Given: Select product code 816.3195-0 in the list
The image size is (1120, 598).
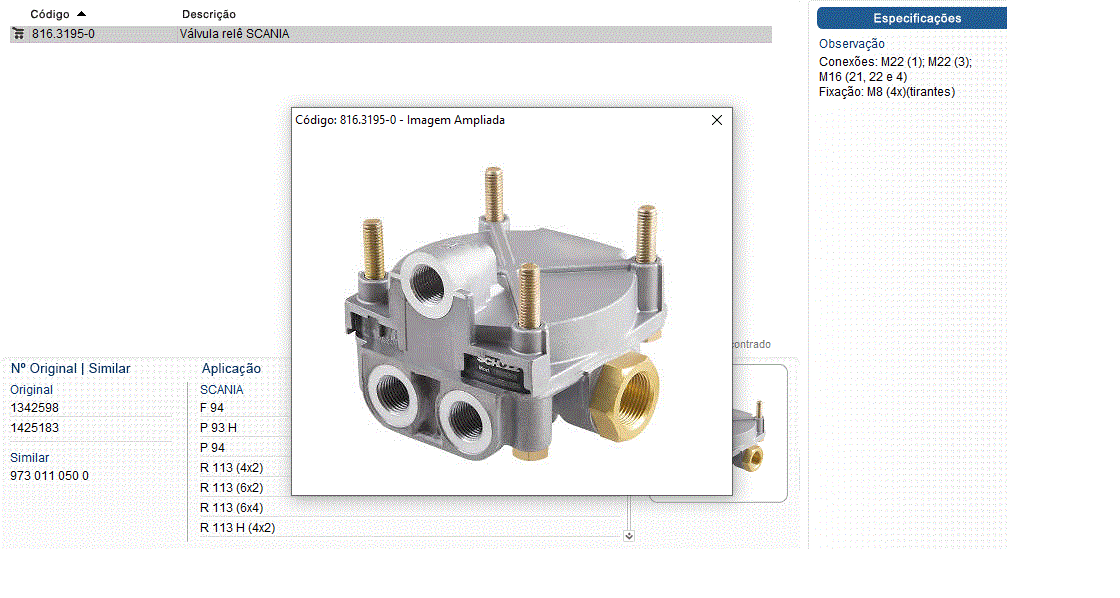Looking at the screenshot, I should click(63, 34).
